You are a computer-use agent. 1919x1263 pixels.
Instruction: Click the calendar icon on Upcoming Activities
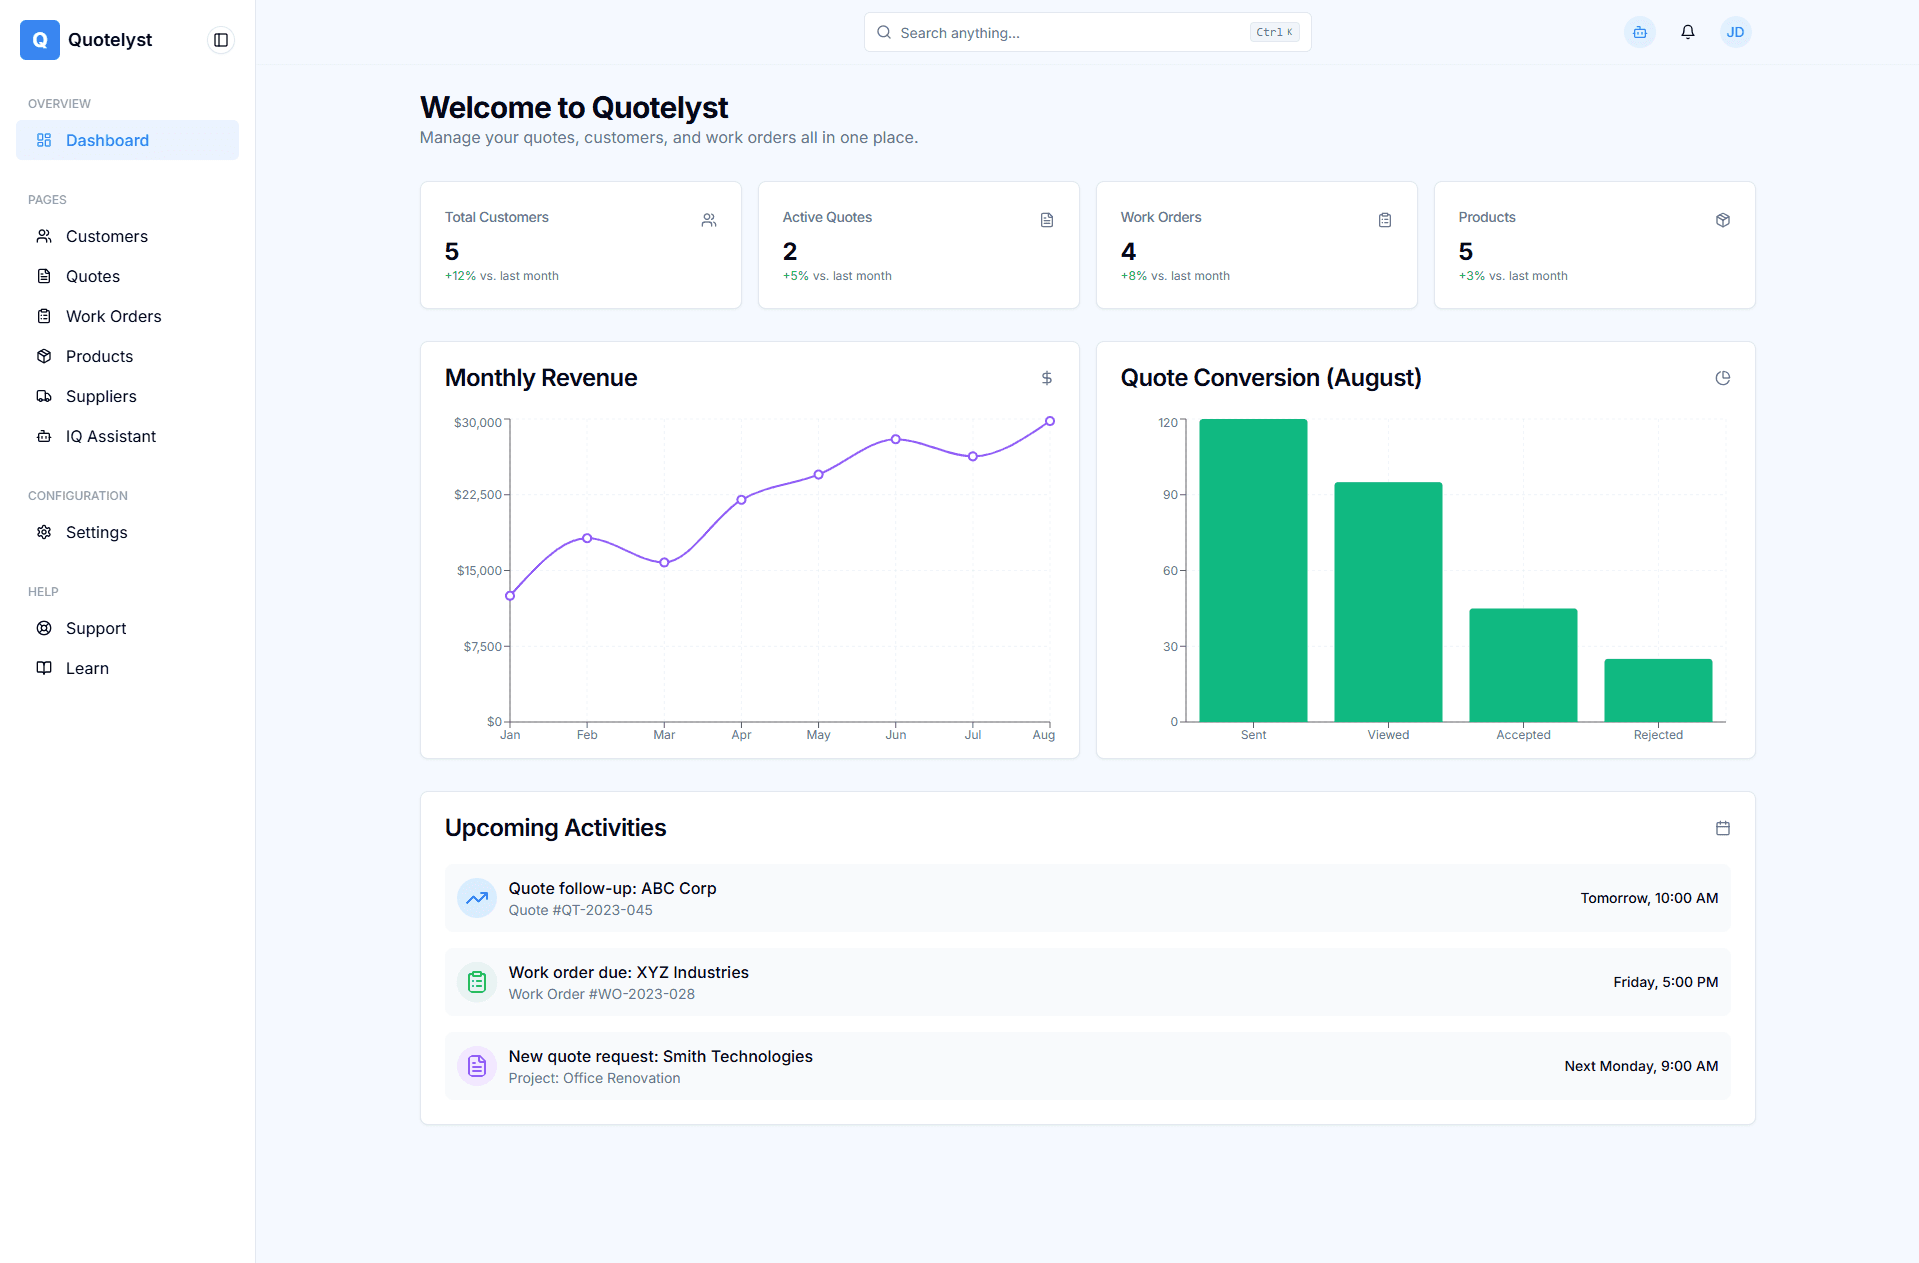click(x=1722, y=828)
